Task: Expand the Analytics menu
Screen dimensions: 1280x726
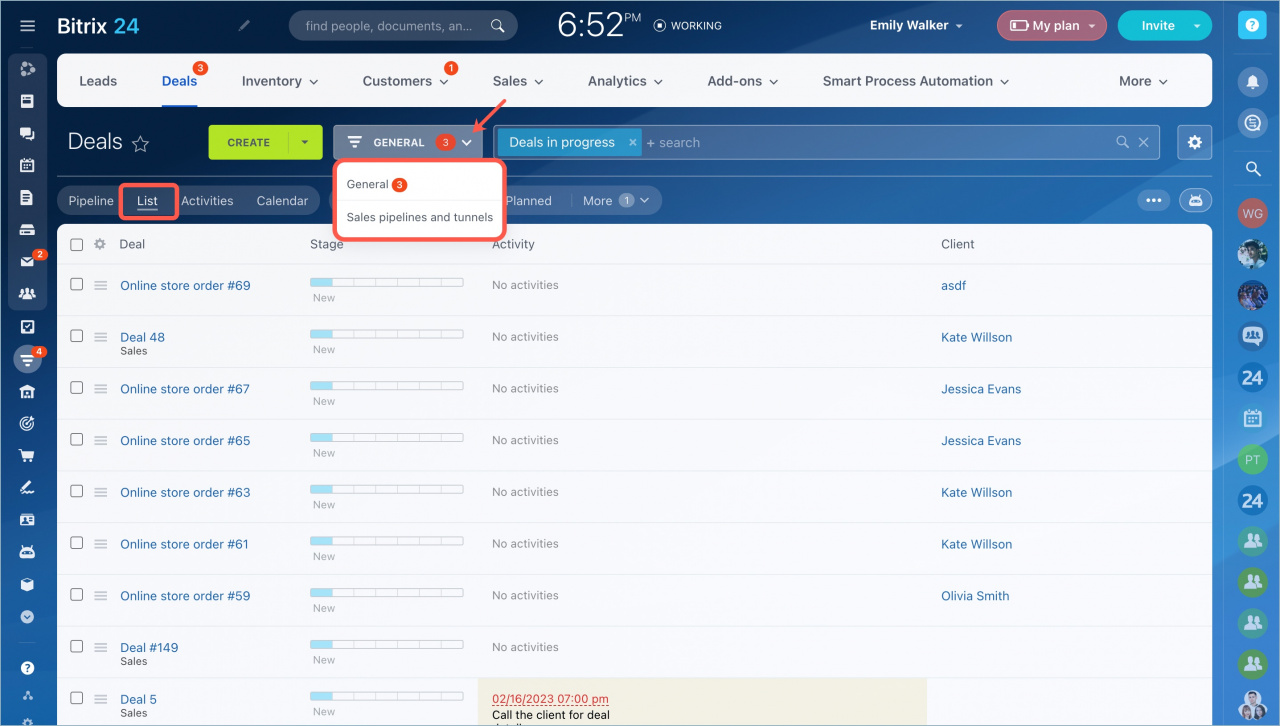Action: click(625, 81)
